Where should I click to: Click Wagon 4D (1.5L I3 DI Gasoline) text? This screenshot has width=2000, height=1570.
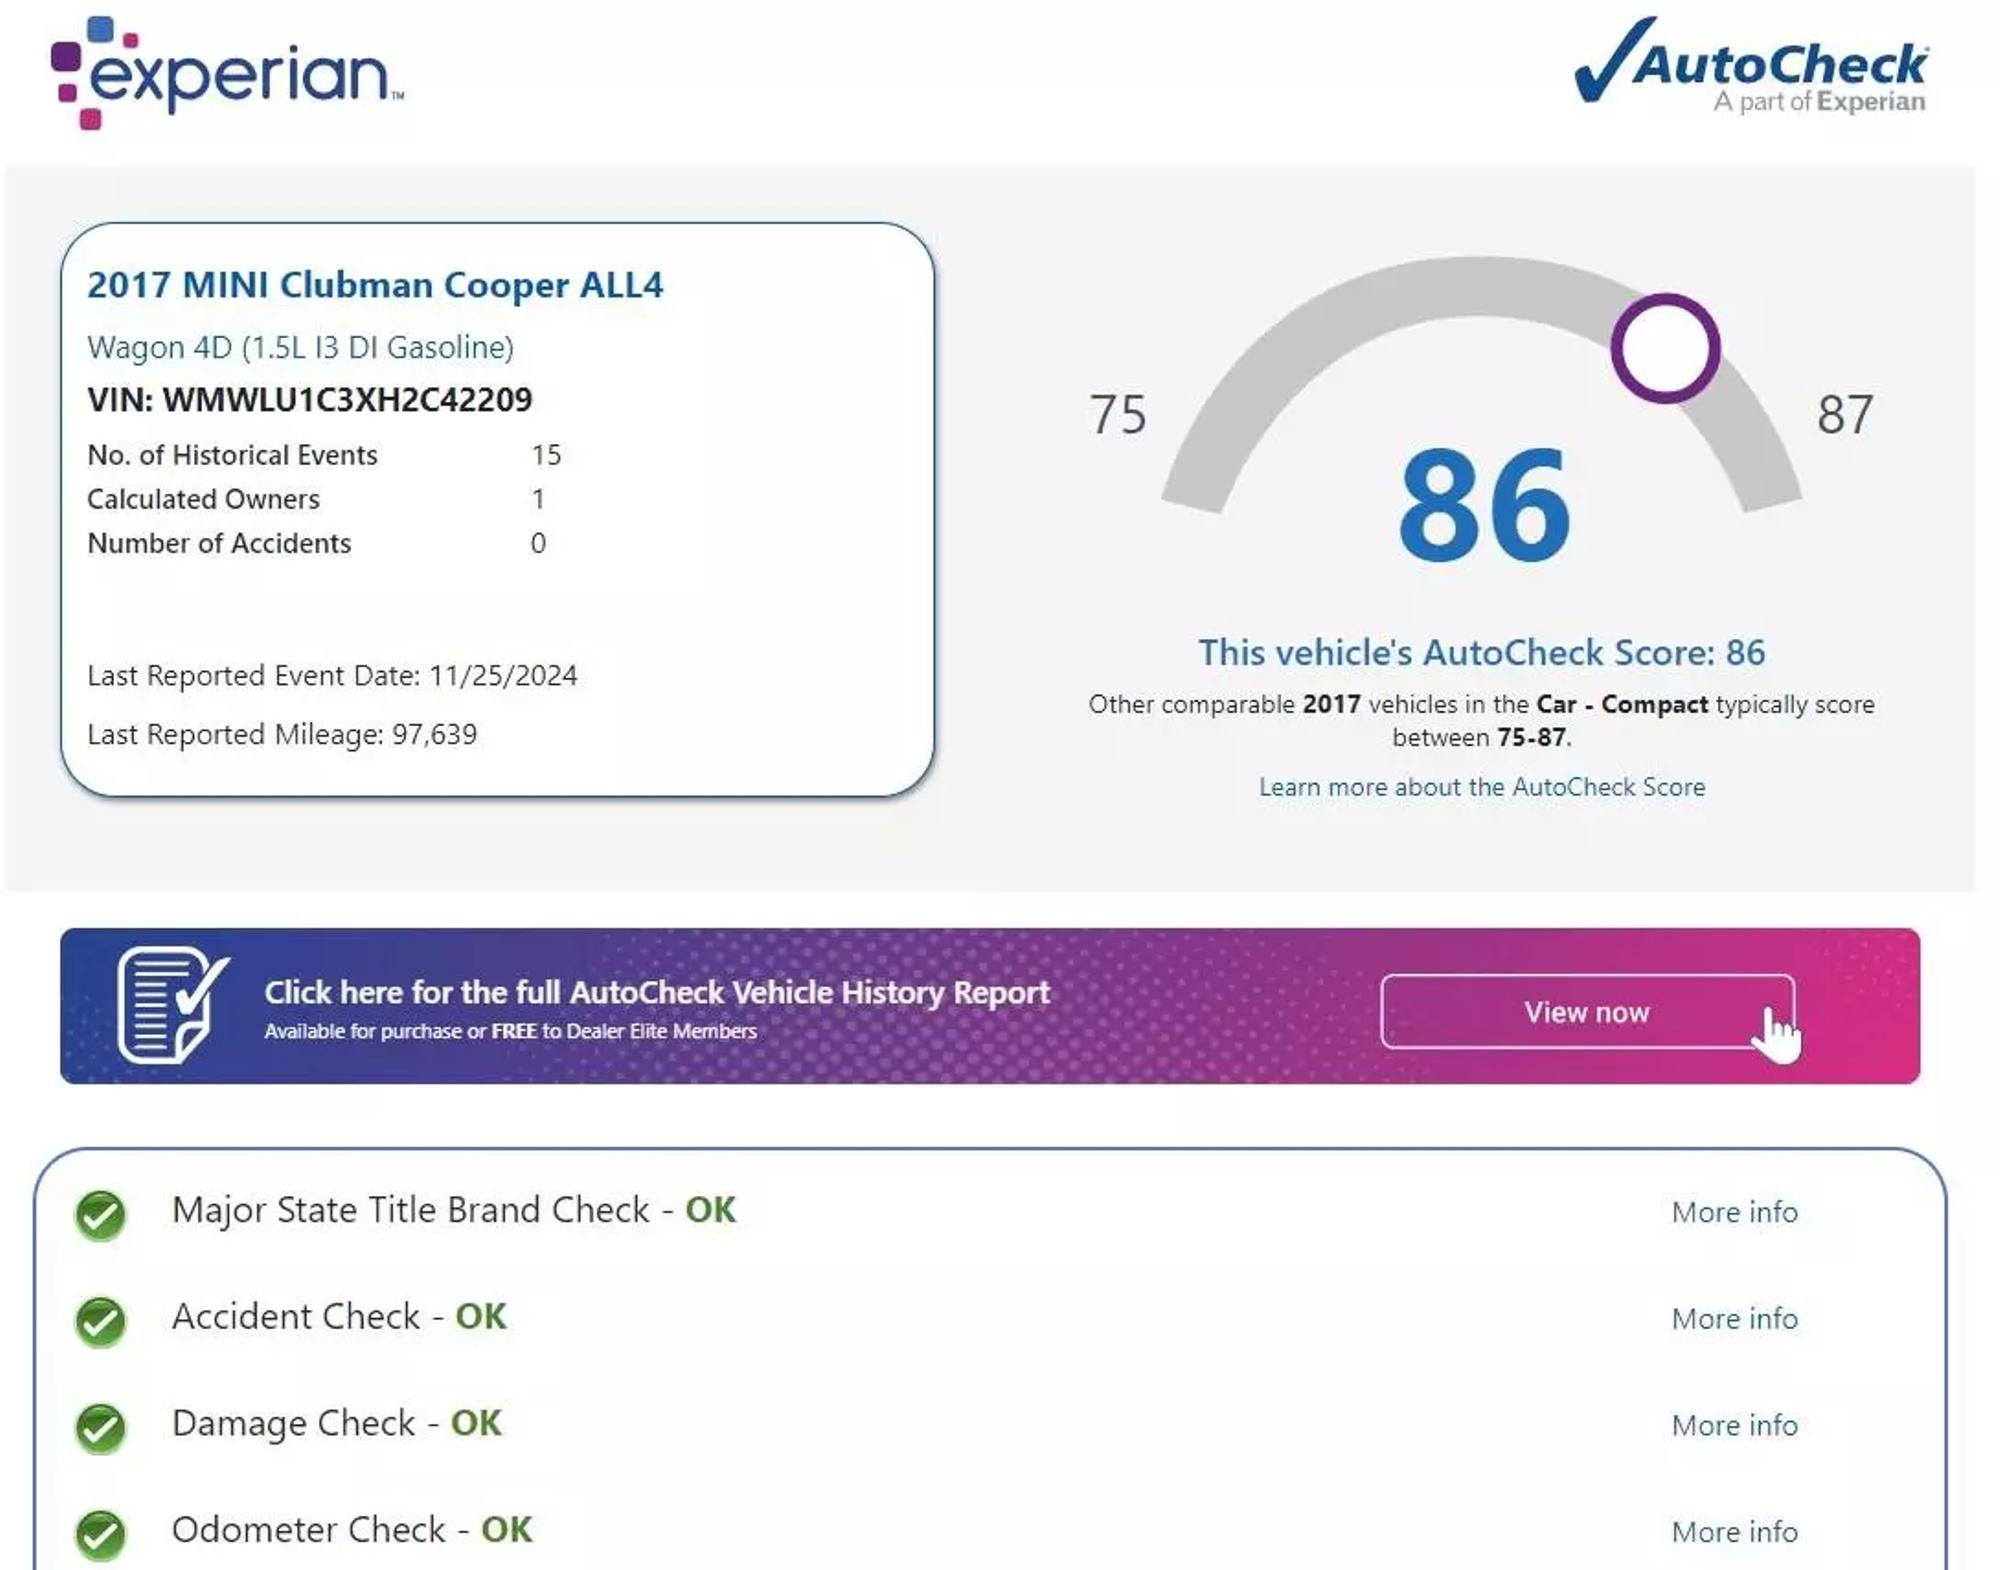click(300, 348)
